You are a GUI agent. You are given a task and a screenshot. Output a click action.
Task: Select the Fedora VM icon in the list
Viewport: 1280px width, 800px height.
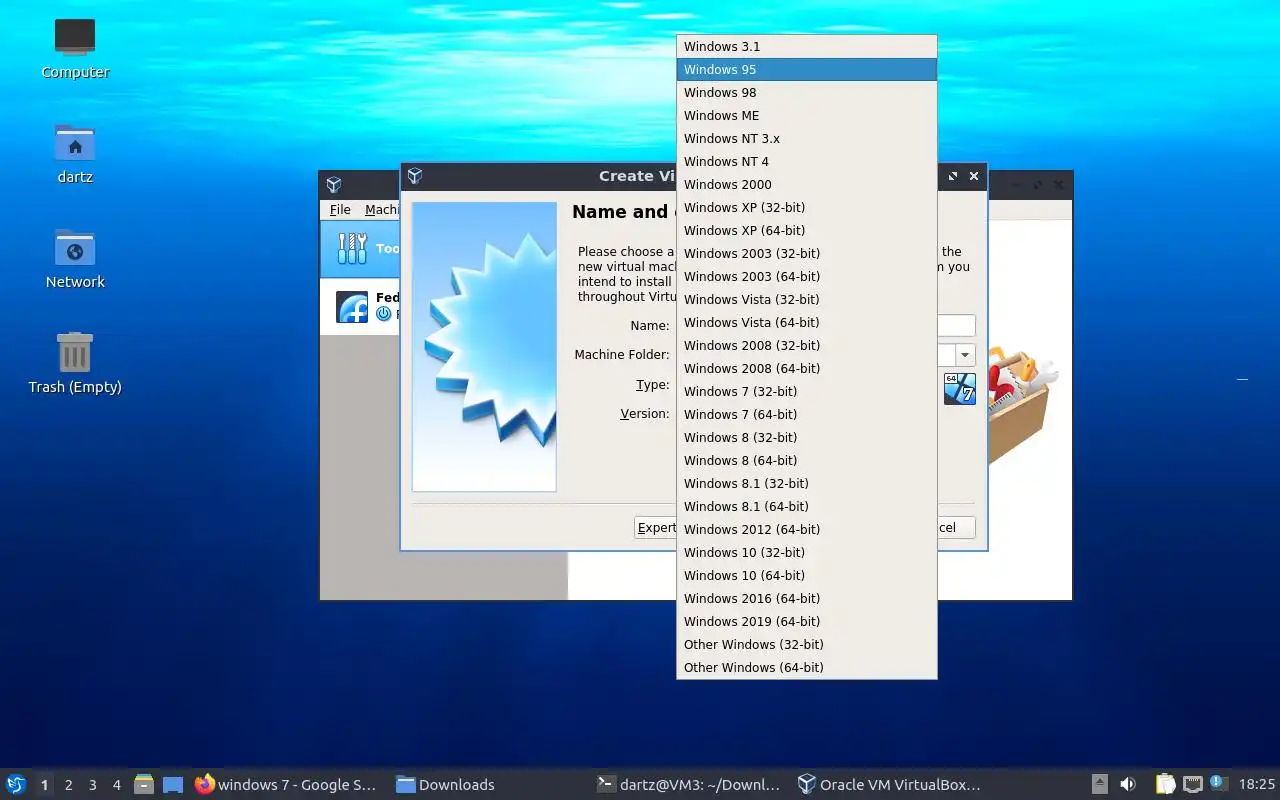352,307
